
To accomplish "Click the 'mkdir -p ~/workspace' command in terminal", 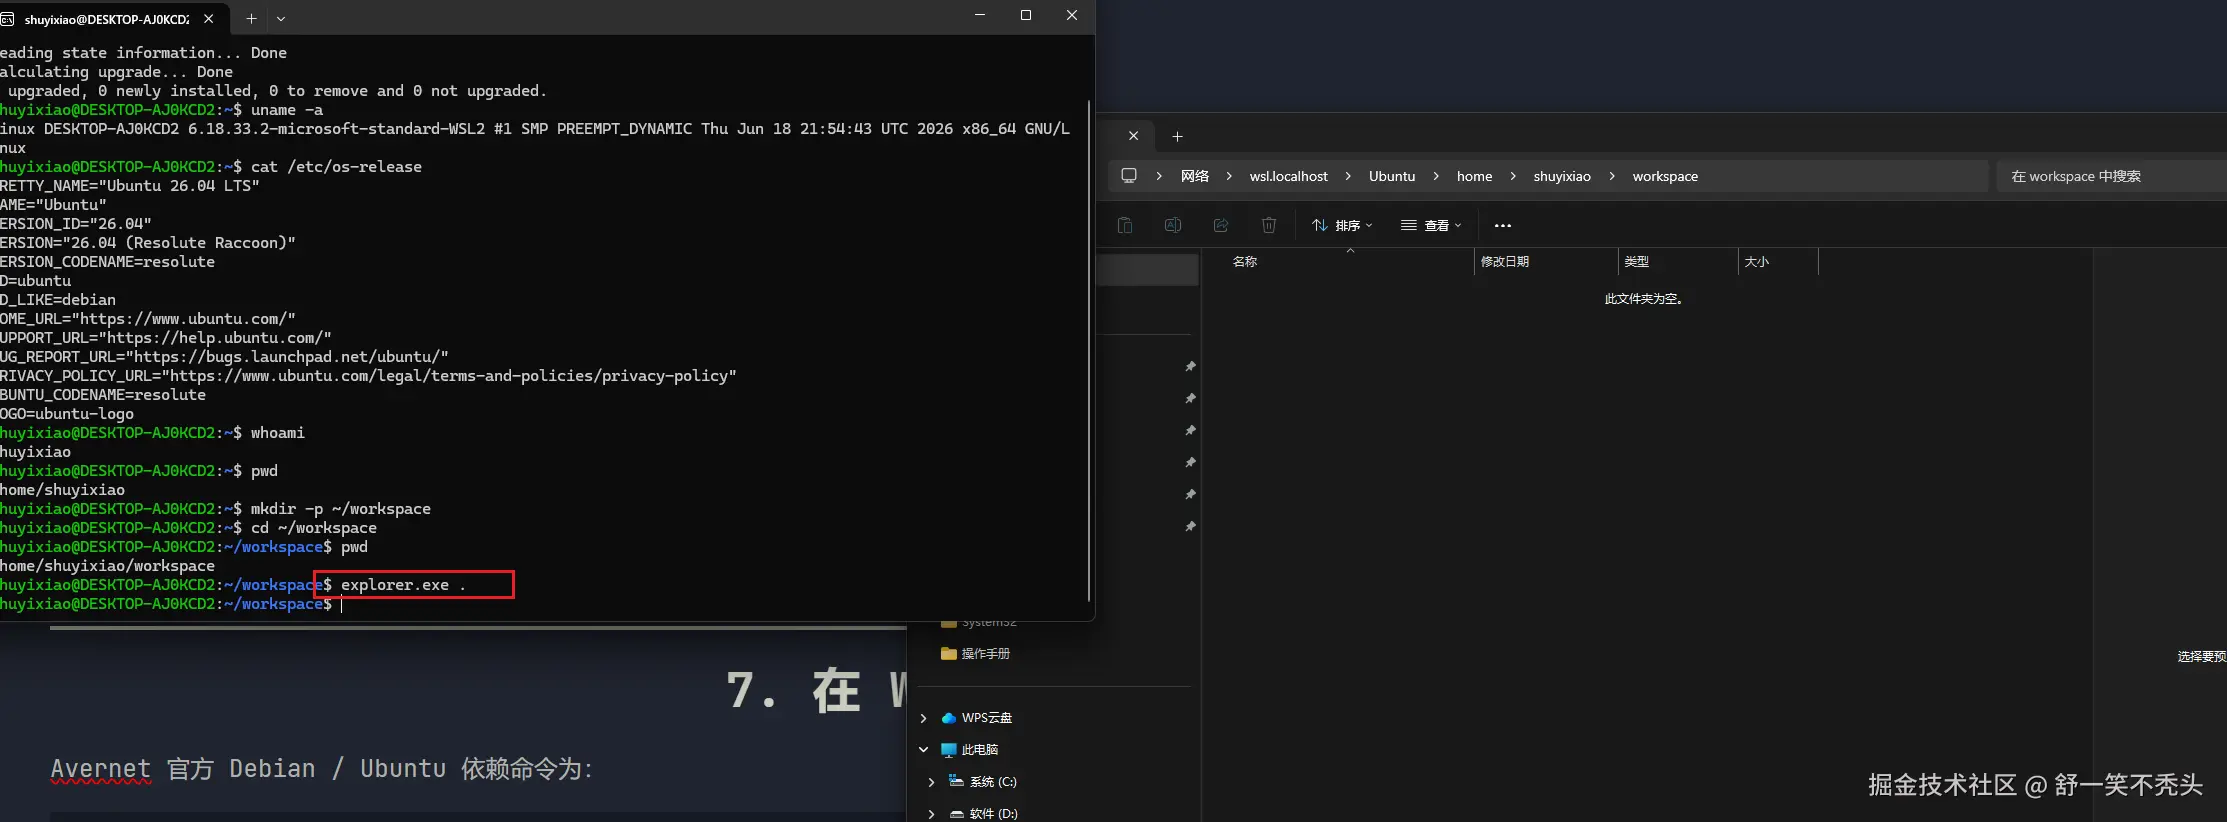I will click(340, 509).
